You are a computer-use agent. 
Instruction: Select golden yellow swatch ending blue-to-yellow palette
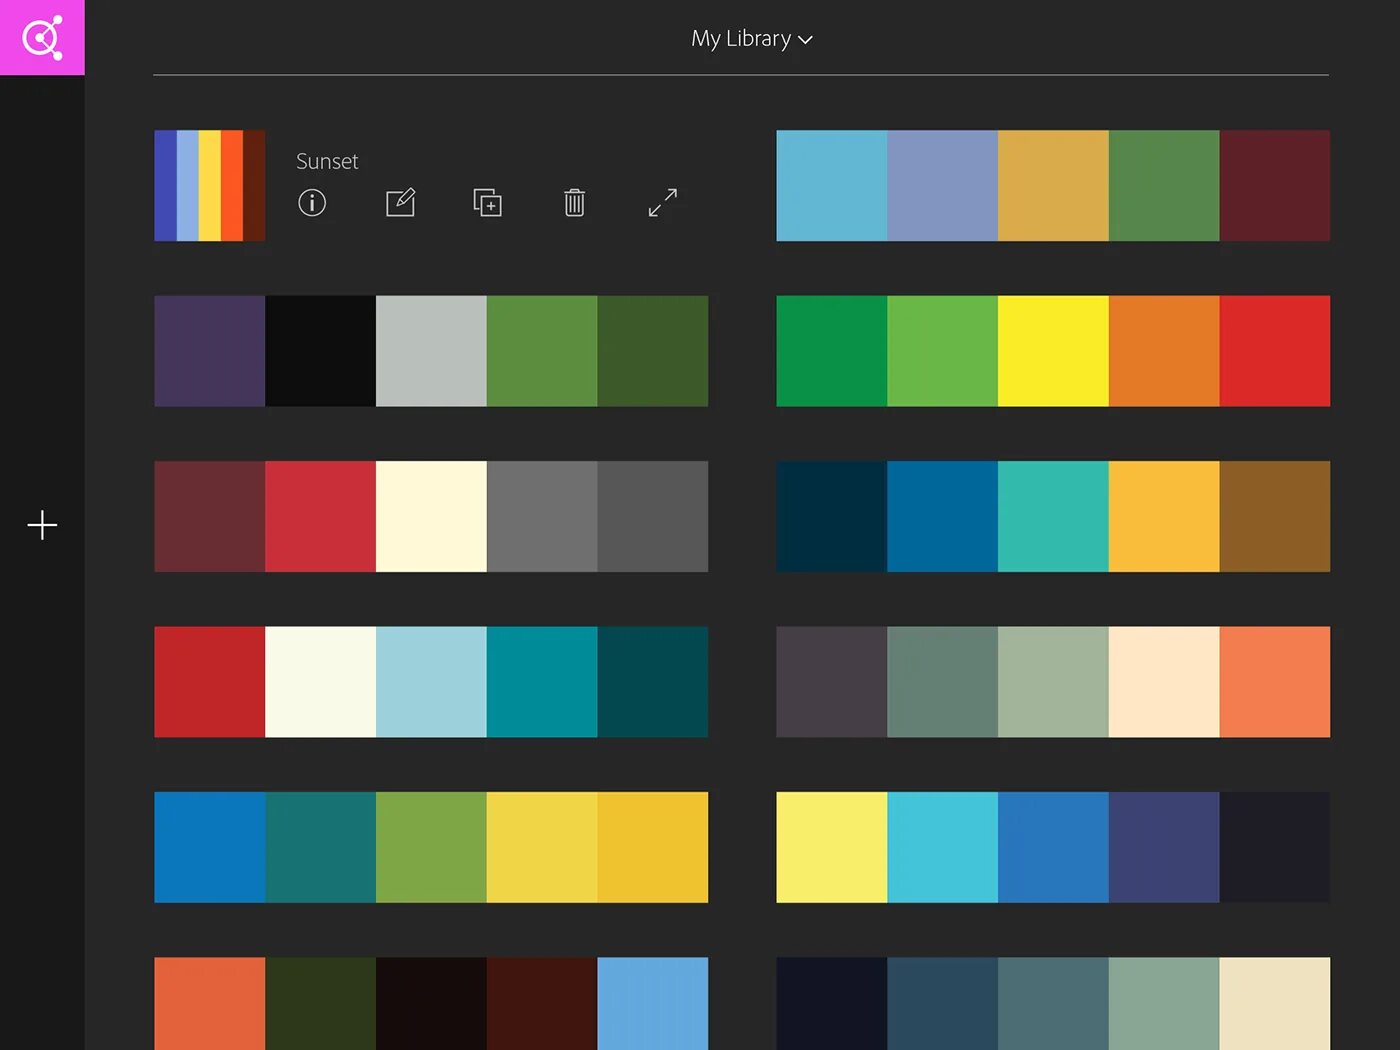653,847
